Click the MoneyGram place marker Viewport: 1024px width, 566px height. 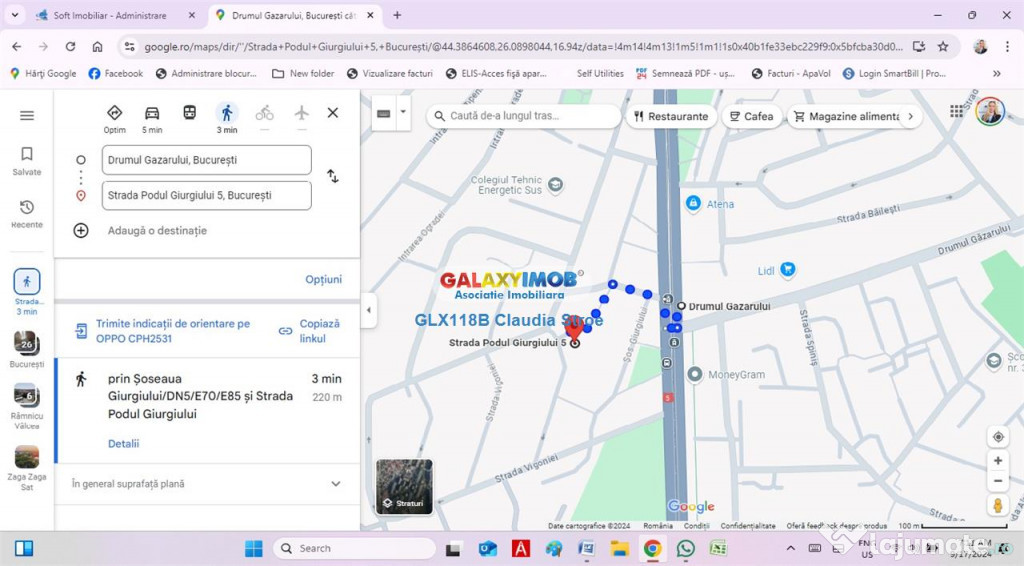[695, 375]
